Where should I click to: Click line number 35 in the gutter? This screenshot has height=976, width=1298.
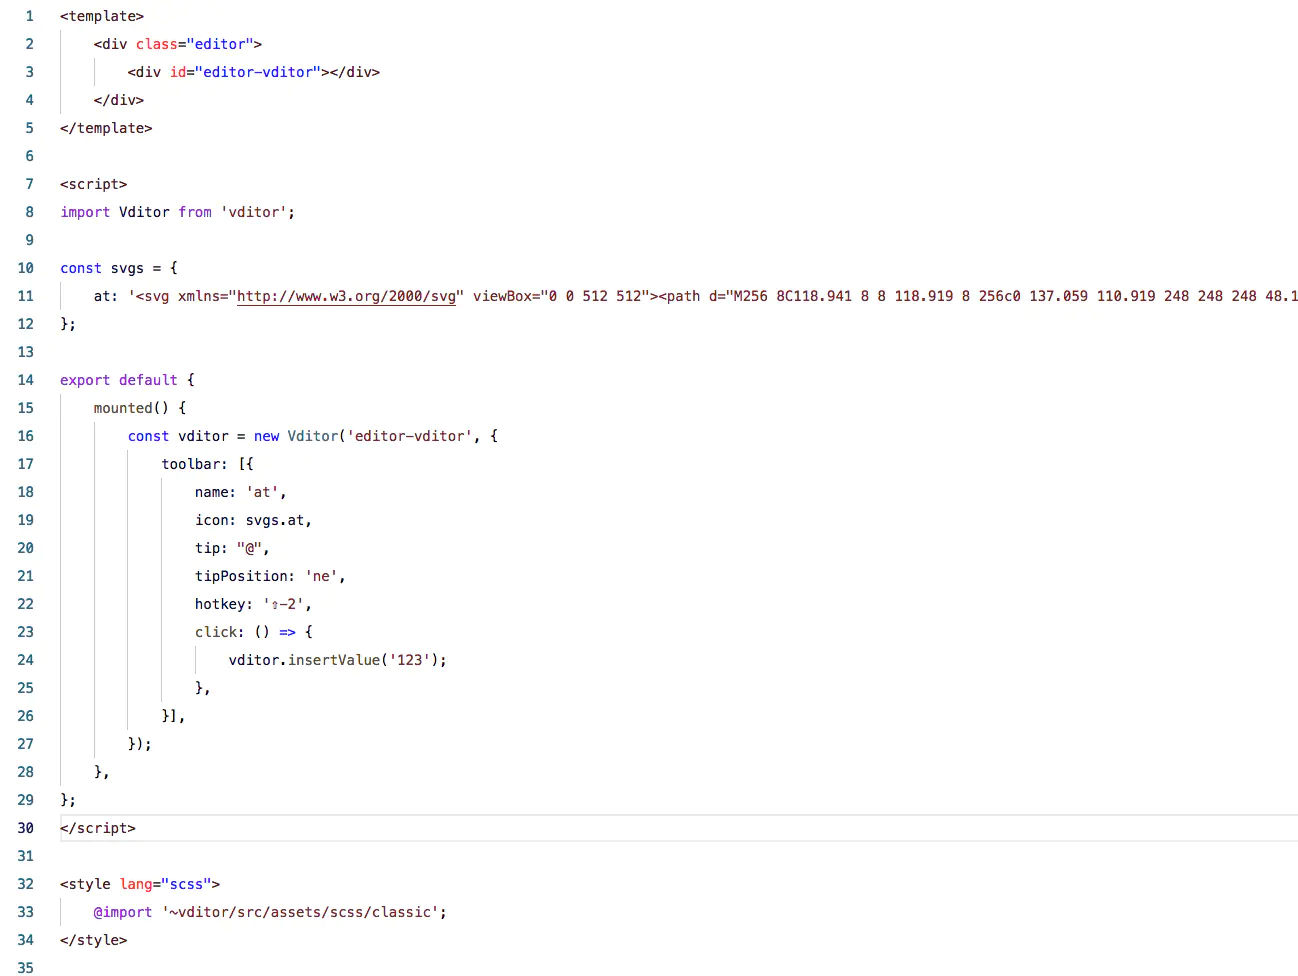(26, 968)
